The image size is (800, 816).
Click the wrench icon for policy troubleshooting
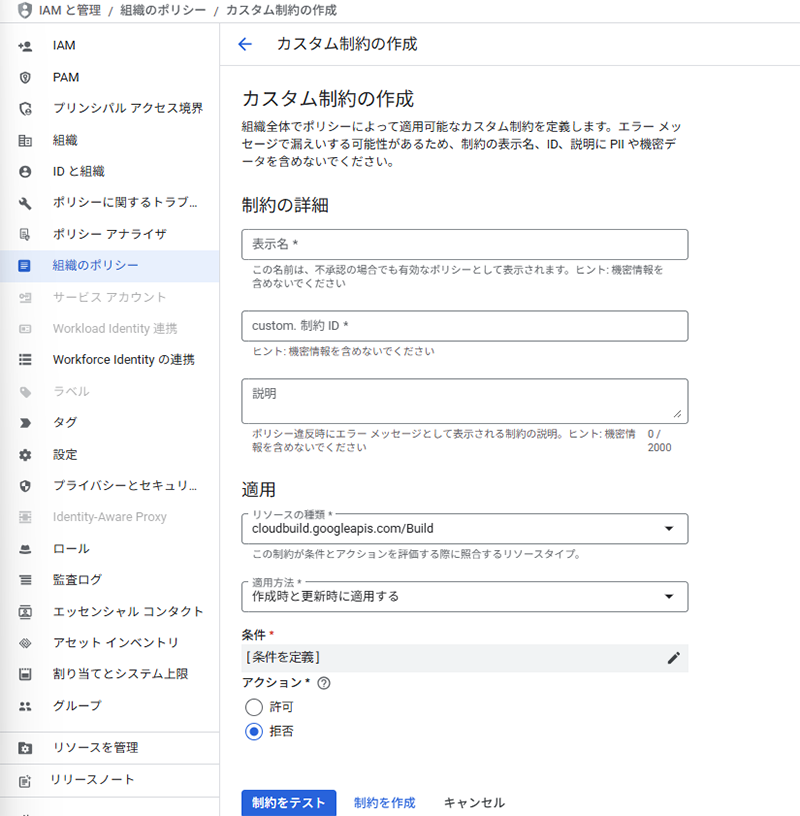26,203
